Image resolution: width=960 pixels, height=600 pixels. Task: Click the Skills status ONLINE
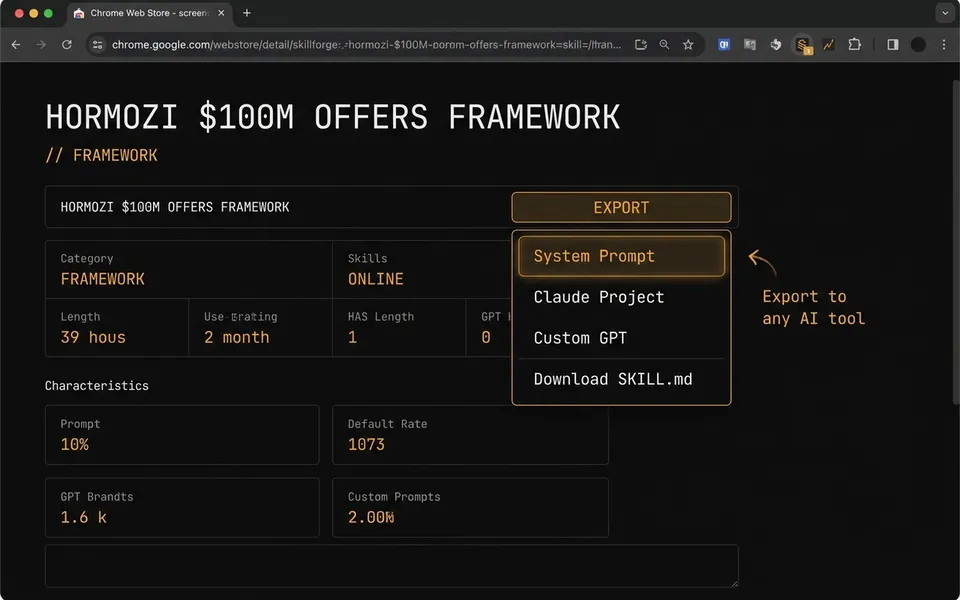375,279
